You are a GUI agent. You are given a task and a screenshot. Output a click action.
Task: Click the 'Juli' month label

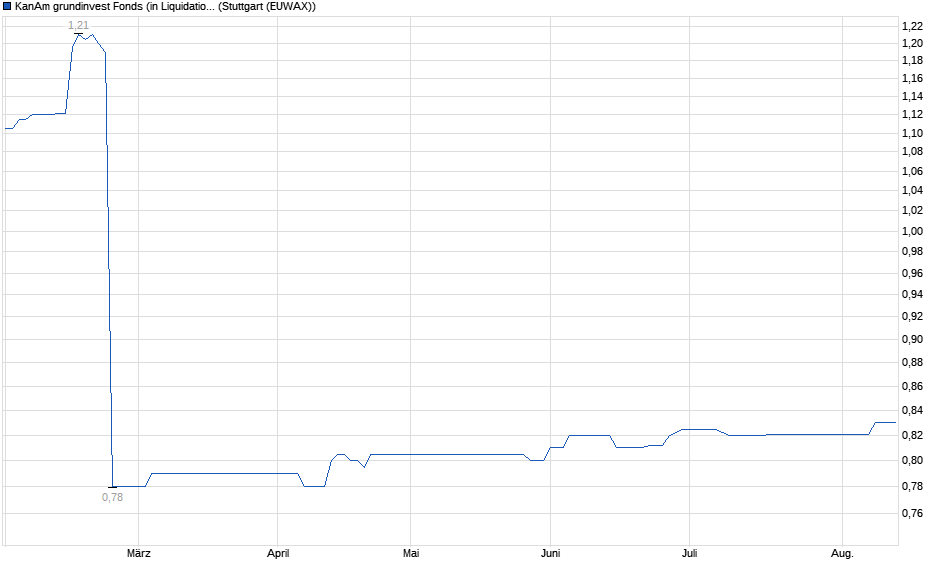click(689, 553)
